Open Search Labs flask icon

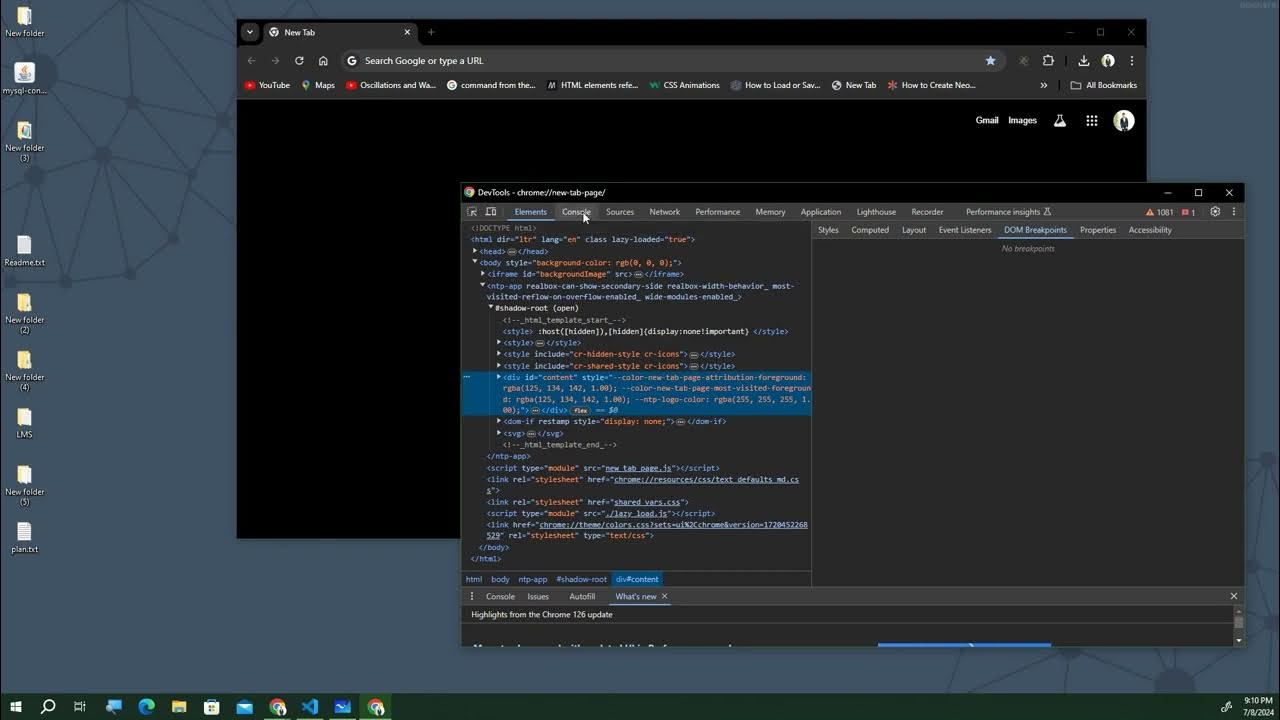tap(1060, 121)
